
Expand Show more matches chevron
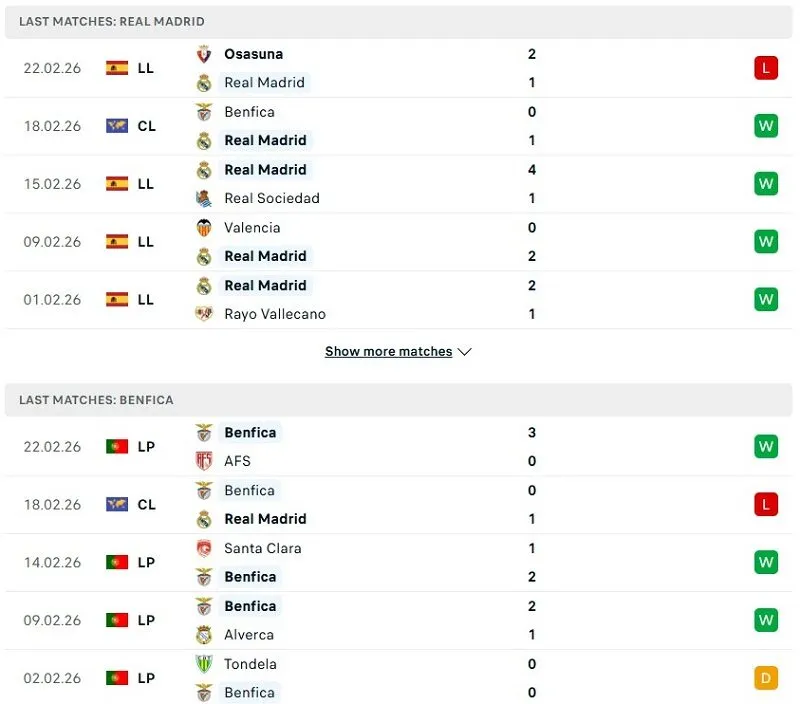[464, 352]
